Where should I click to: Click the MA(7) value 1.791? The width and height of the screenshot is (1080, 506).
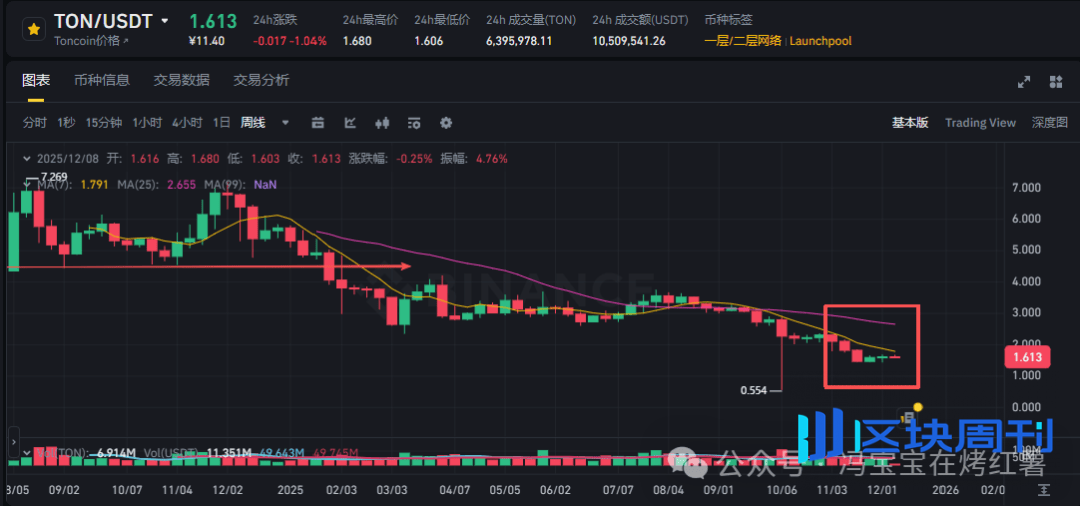click(96, 185)
